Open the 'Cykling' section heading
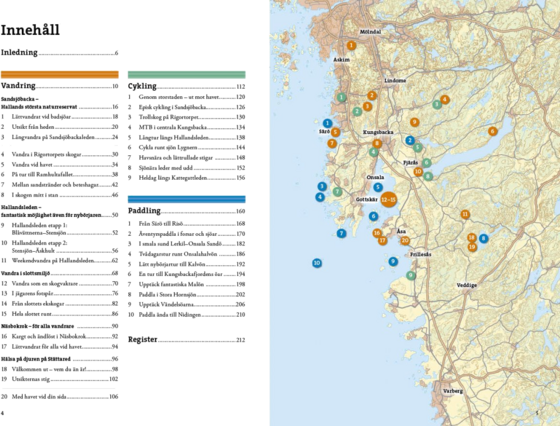Viewport: 560px width, 426px height. 142,86
